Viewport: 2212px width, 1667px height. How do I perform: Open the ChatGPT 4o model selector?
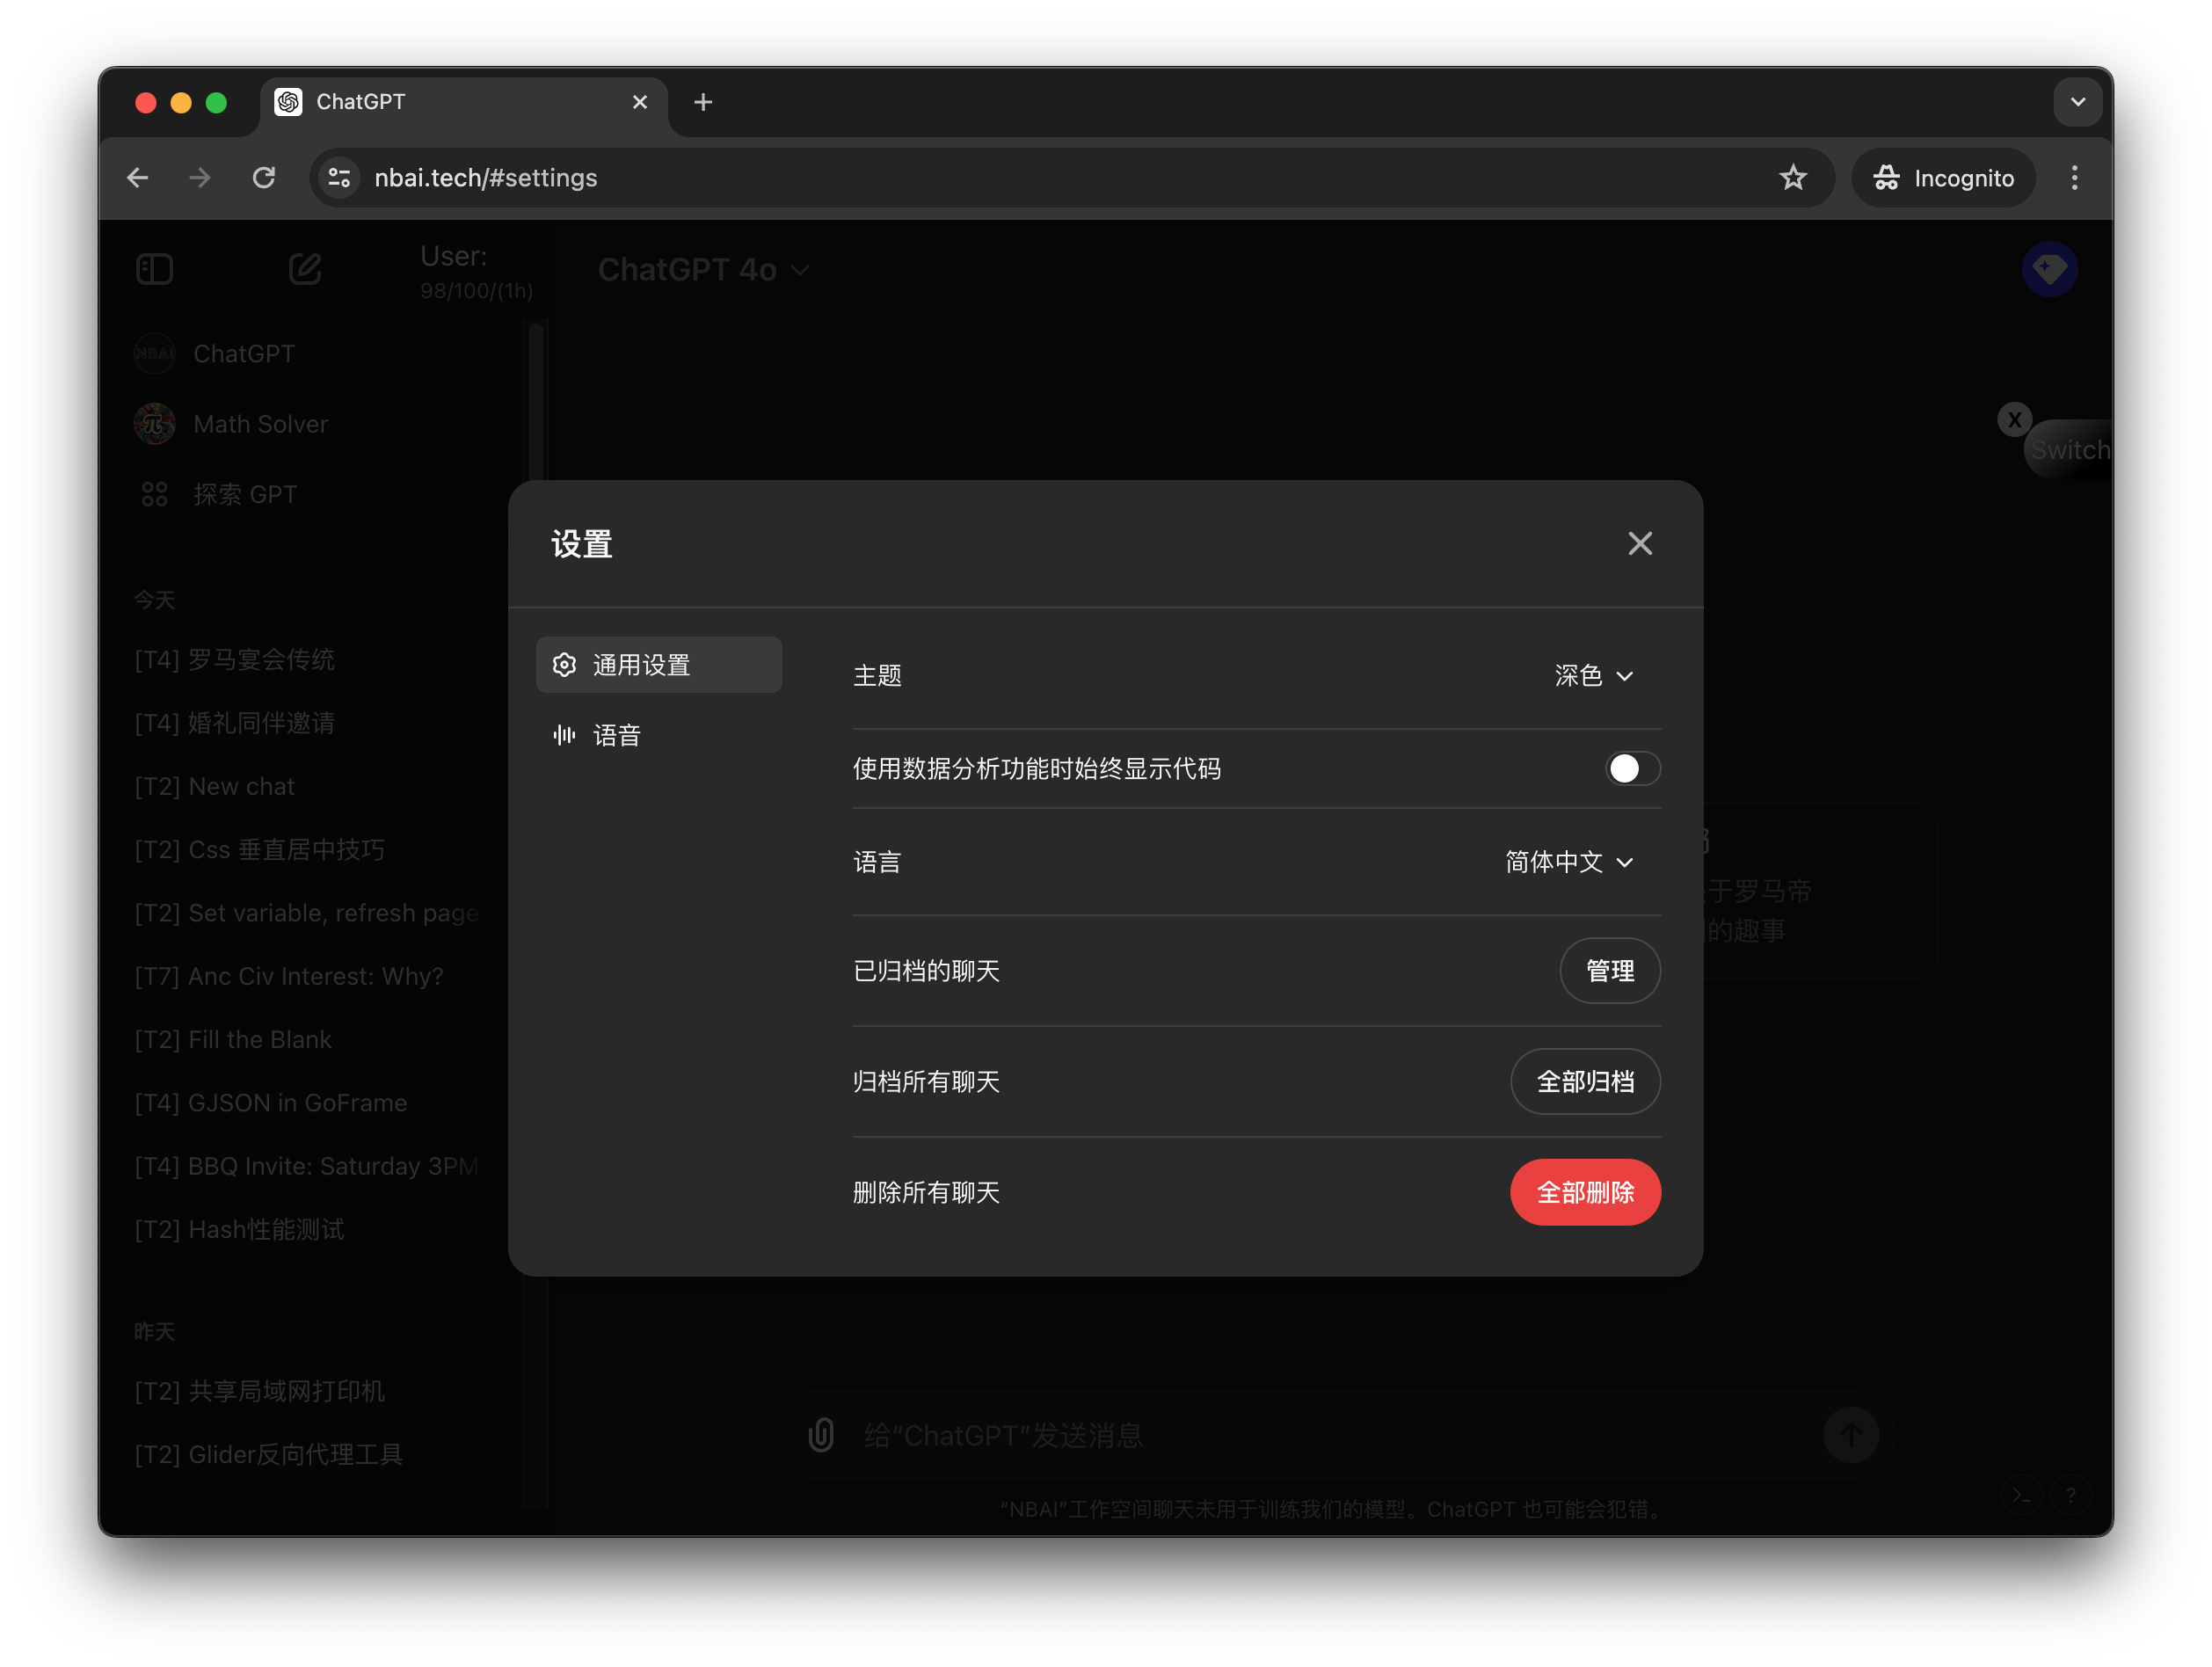tap(703, 270)
